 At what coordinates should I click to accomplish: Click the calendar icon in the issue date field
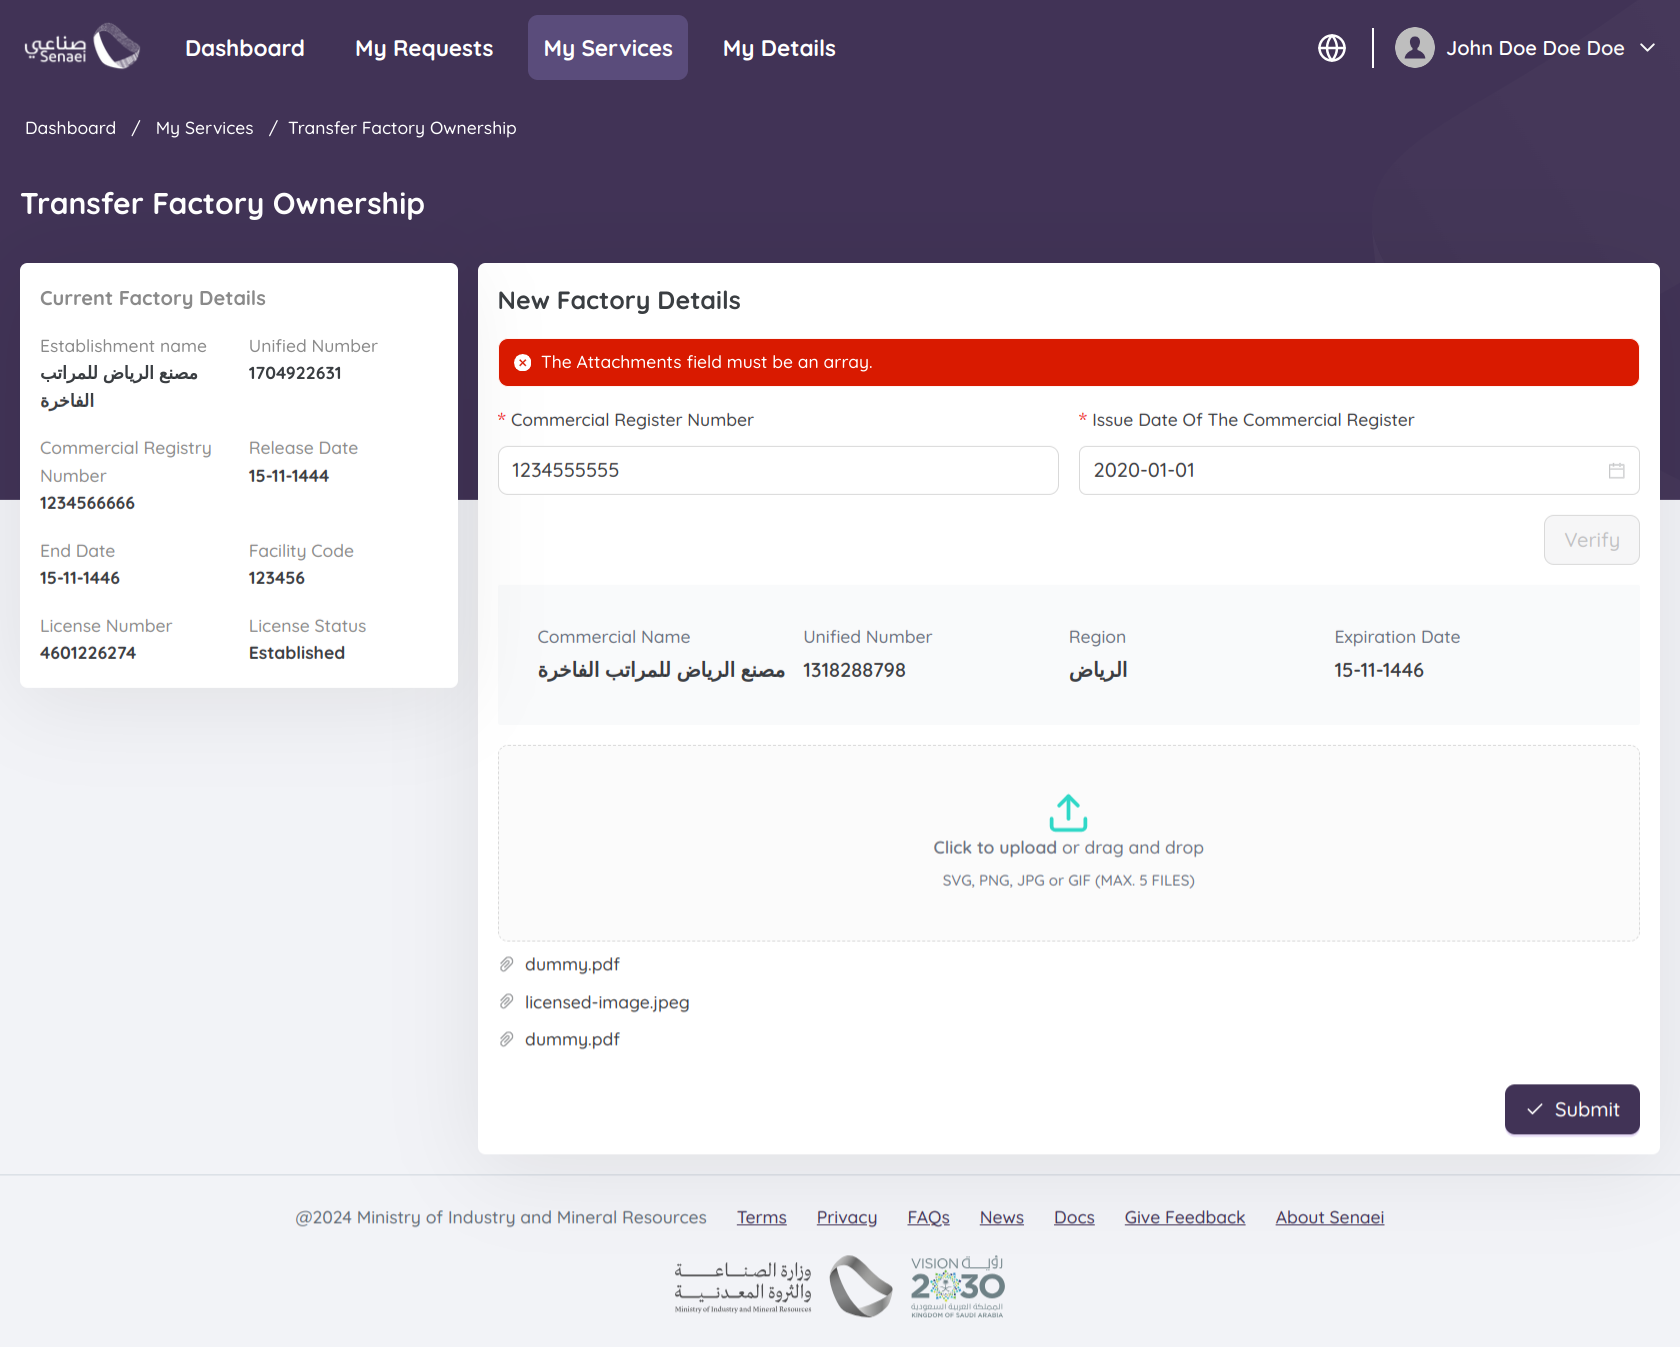tap(1616, 471)
